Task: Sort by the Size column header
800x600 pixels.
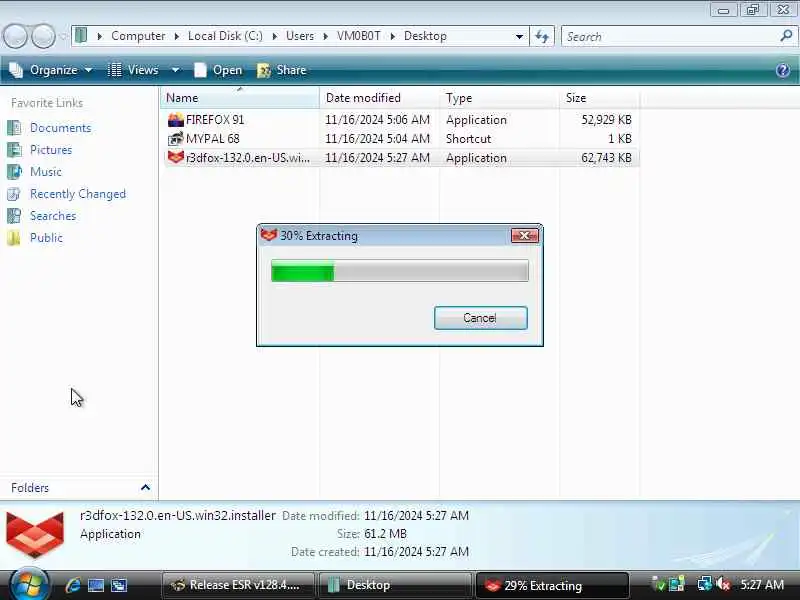Action: [x=599, y=98]
